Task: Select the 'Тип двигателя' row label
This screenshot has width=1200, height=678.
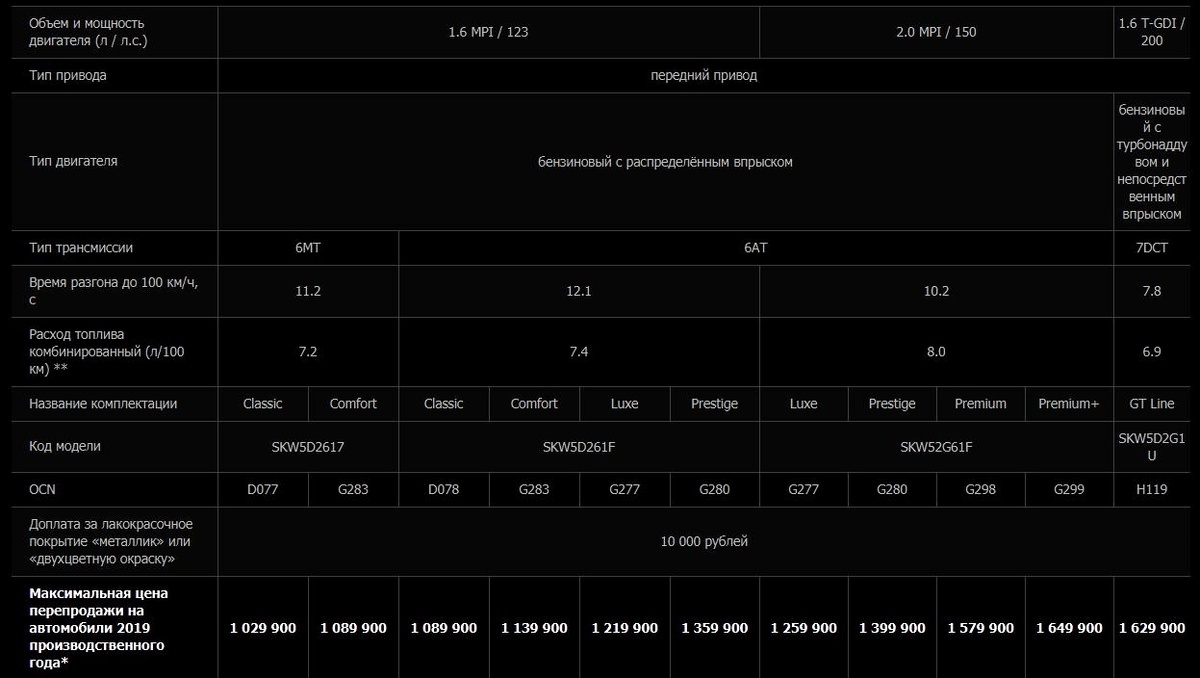Action: click(x=73, y=161)
